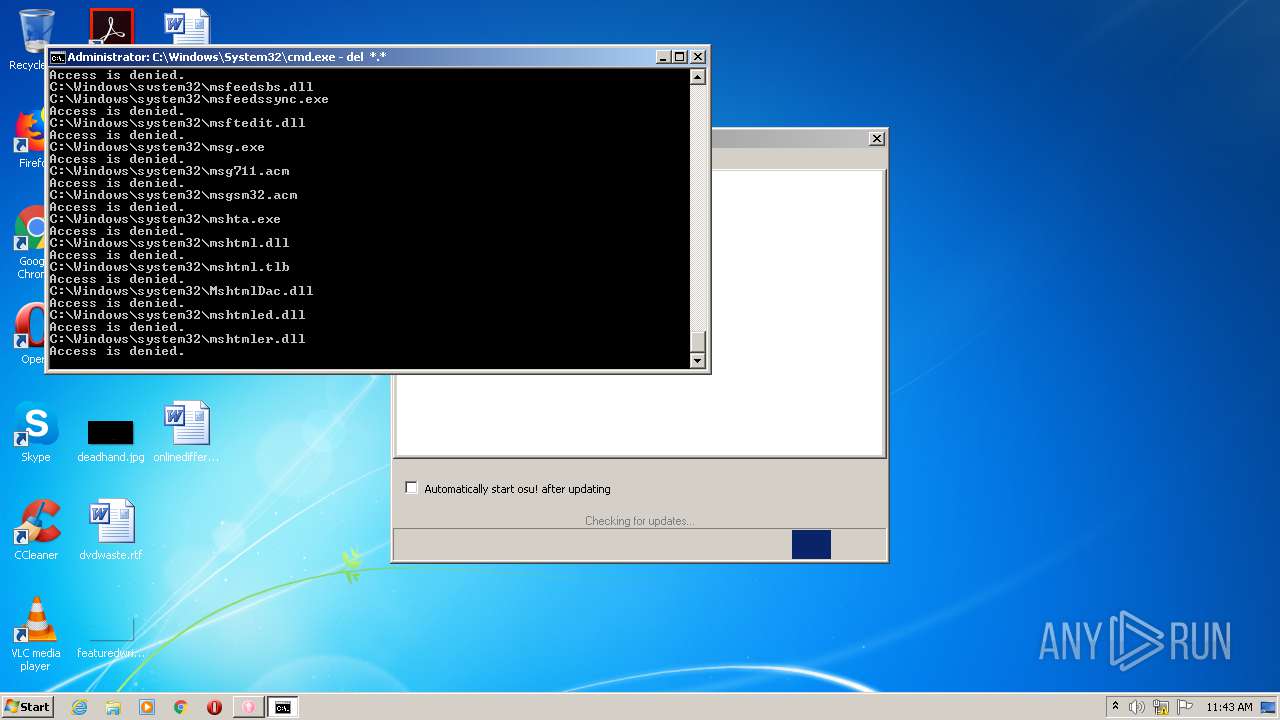This screenshot has height=720, width=1280.
Task: Minimize the cmd.exe window
Action: [663, 57]
